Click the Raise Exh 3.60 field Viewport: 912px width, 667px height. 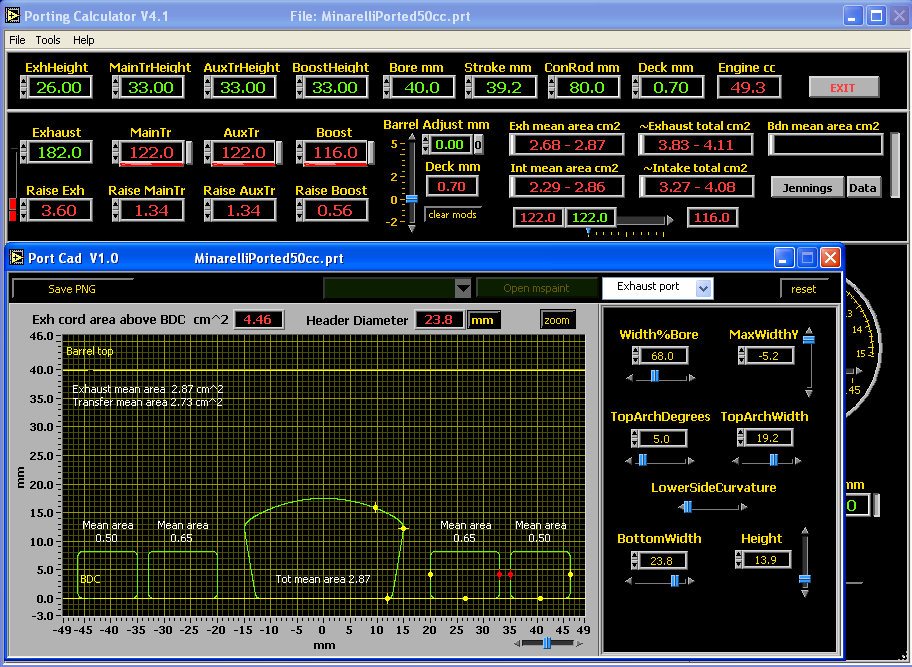click(x=59, y=211)
